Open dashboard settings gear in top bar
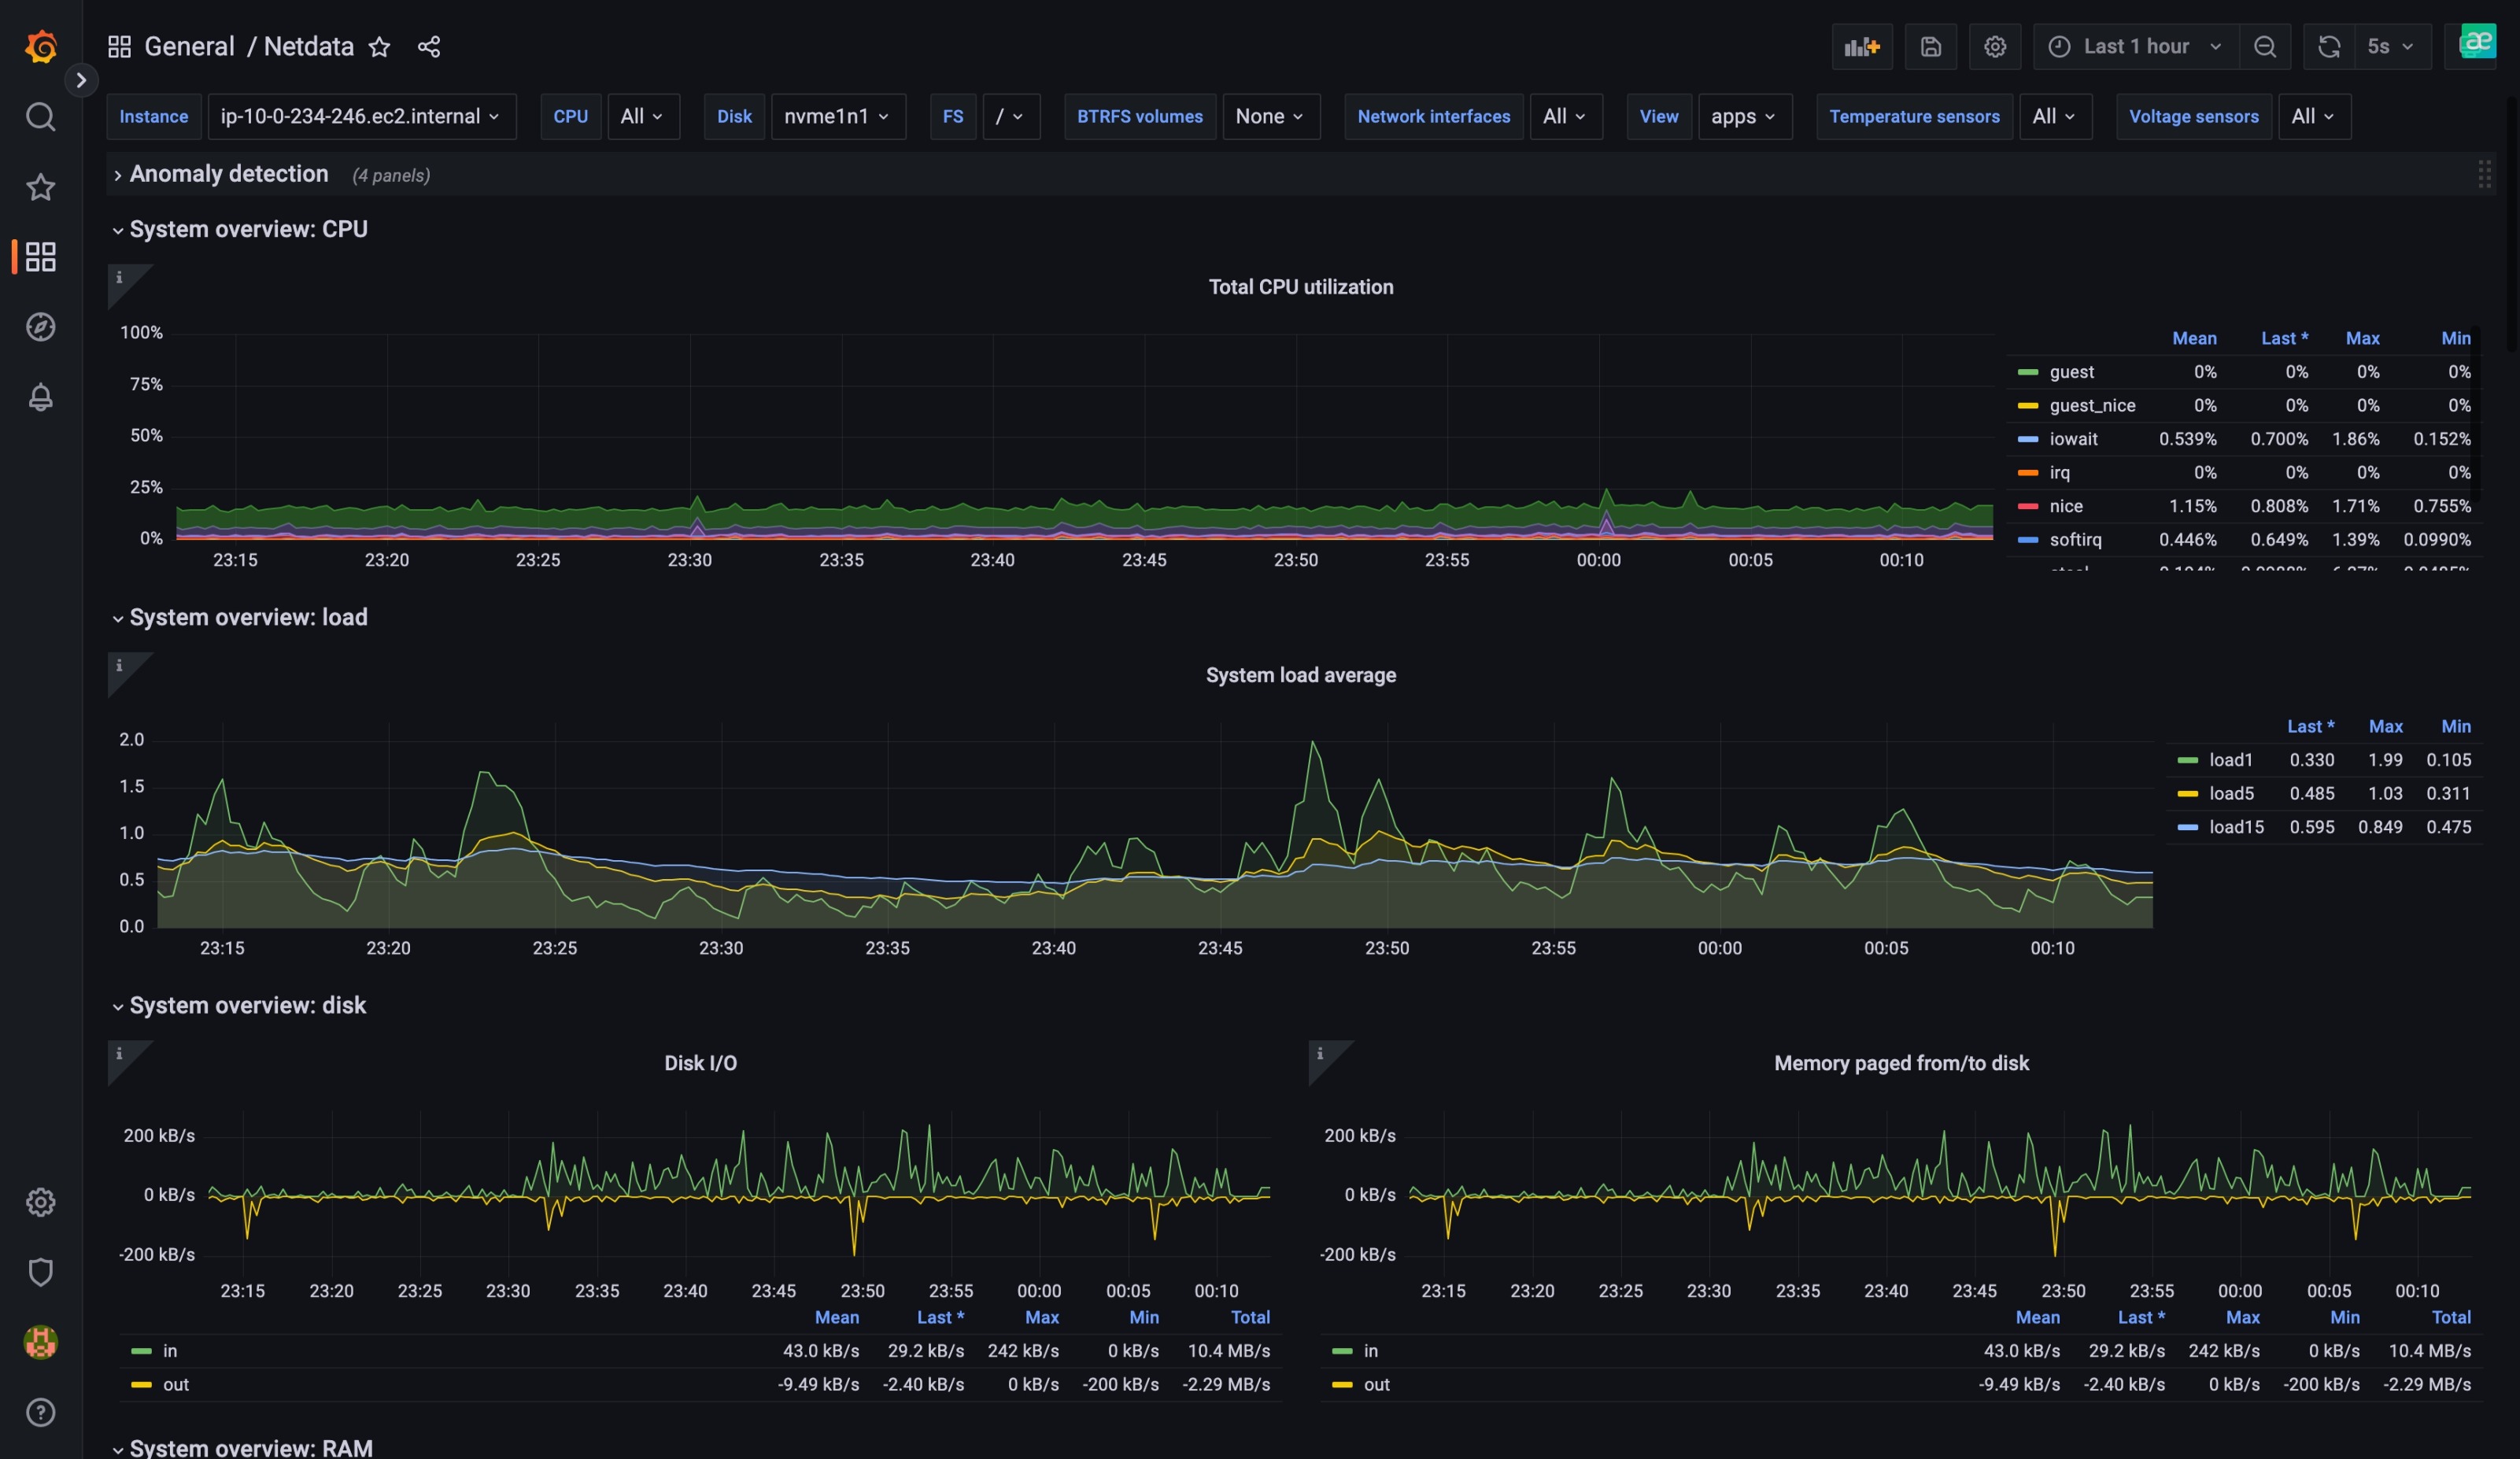This screenshot has height=1459, width=2520. click(1994, 47)
